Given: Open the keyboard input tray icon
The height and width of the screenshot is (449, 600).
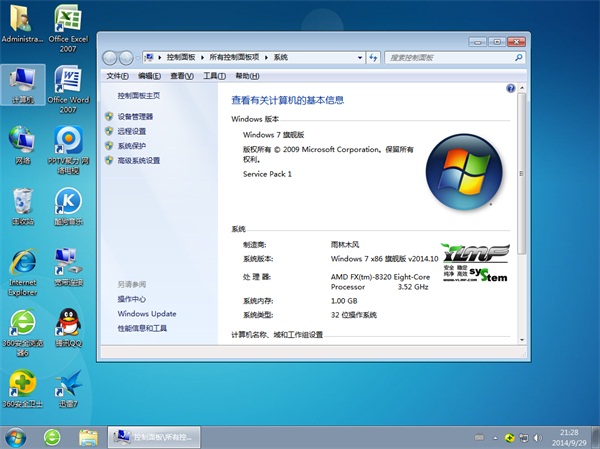Looking at the screenshot, I should tap(479, 437).
